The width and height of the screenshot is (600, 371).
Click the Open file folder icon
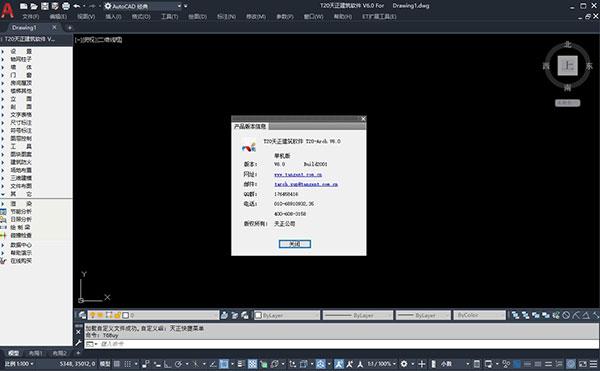click(x=34, y=6)
